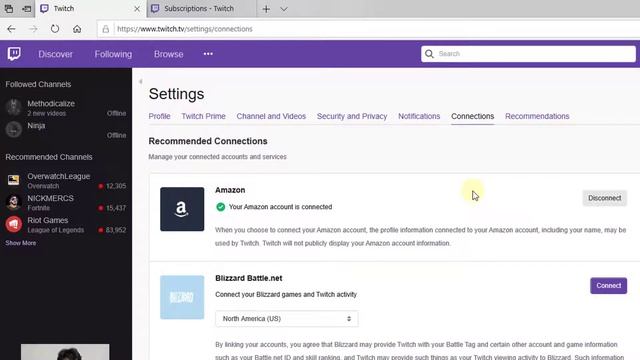This screenshot has width=640, height=360.
Task: Open the Security and Privacy tab
Action: click(x=352, y=116)
